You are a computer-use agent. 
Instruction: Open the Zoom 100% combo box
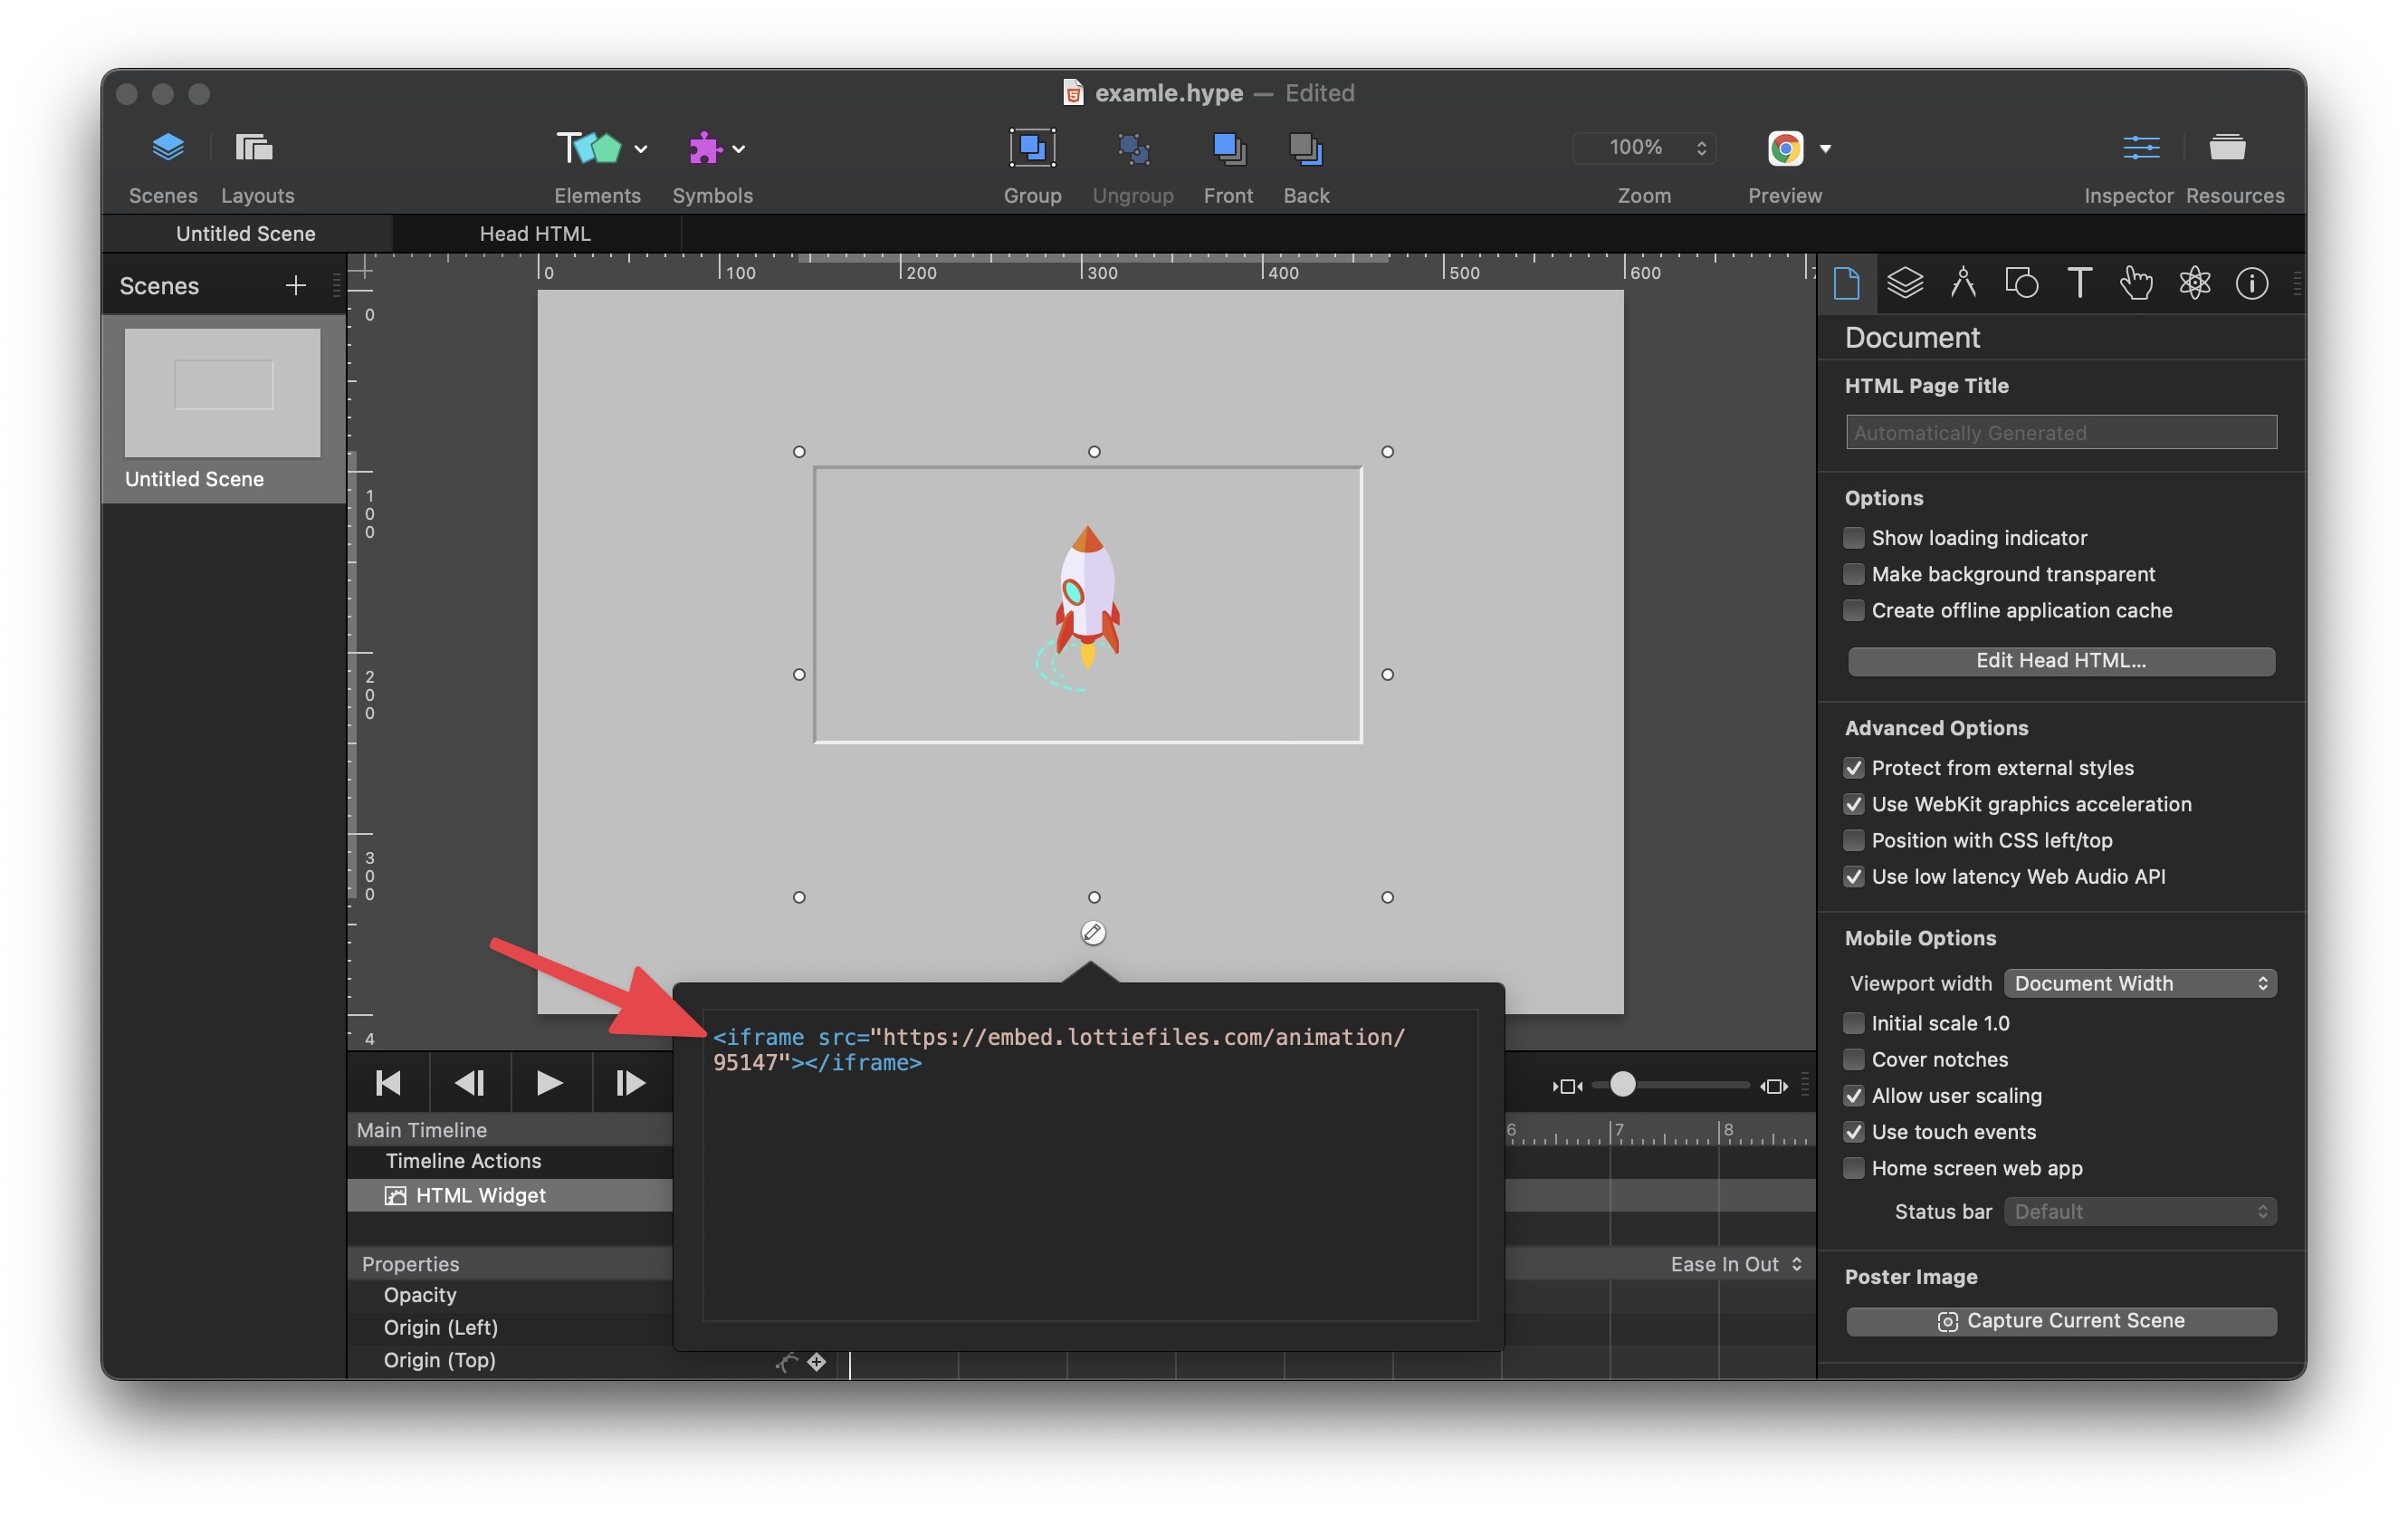point(1644,148)
